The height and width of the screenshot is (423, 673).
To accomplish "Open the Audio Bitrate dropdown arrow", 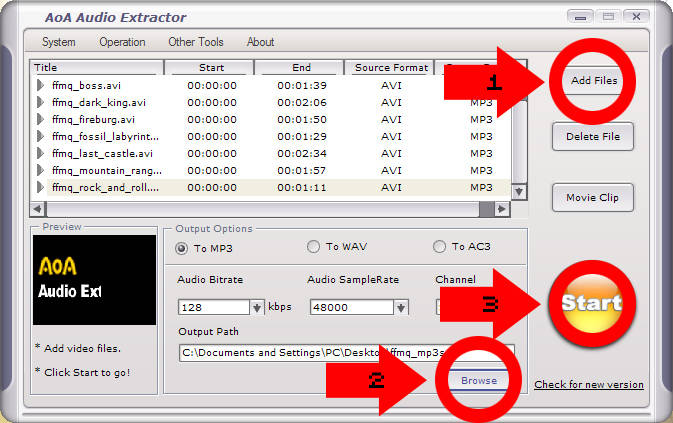I will coord(257,308).
